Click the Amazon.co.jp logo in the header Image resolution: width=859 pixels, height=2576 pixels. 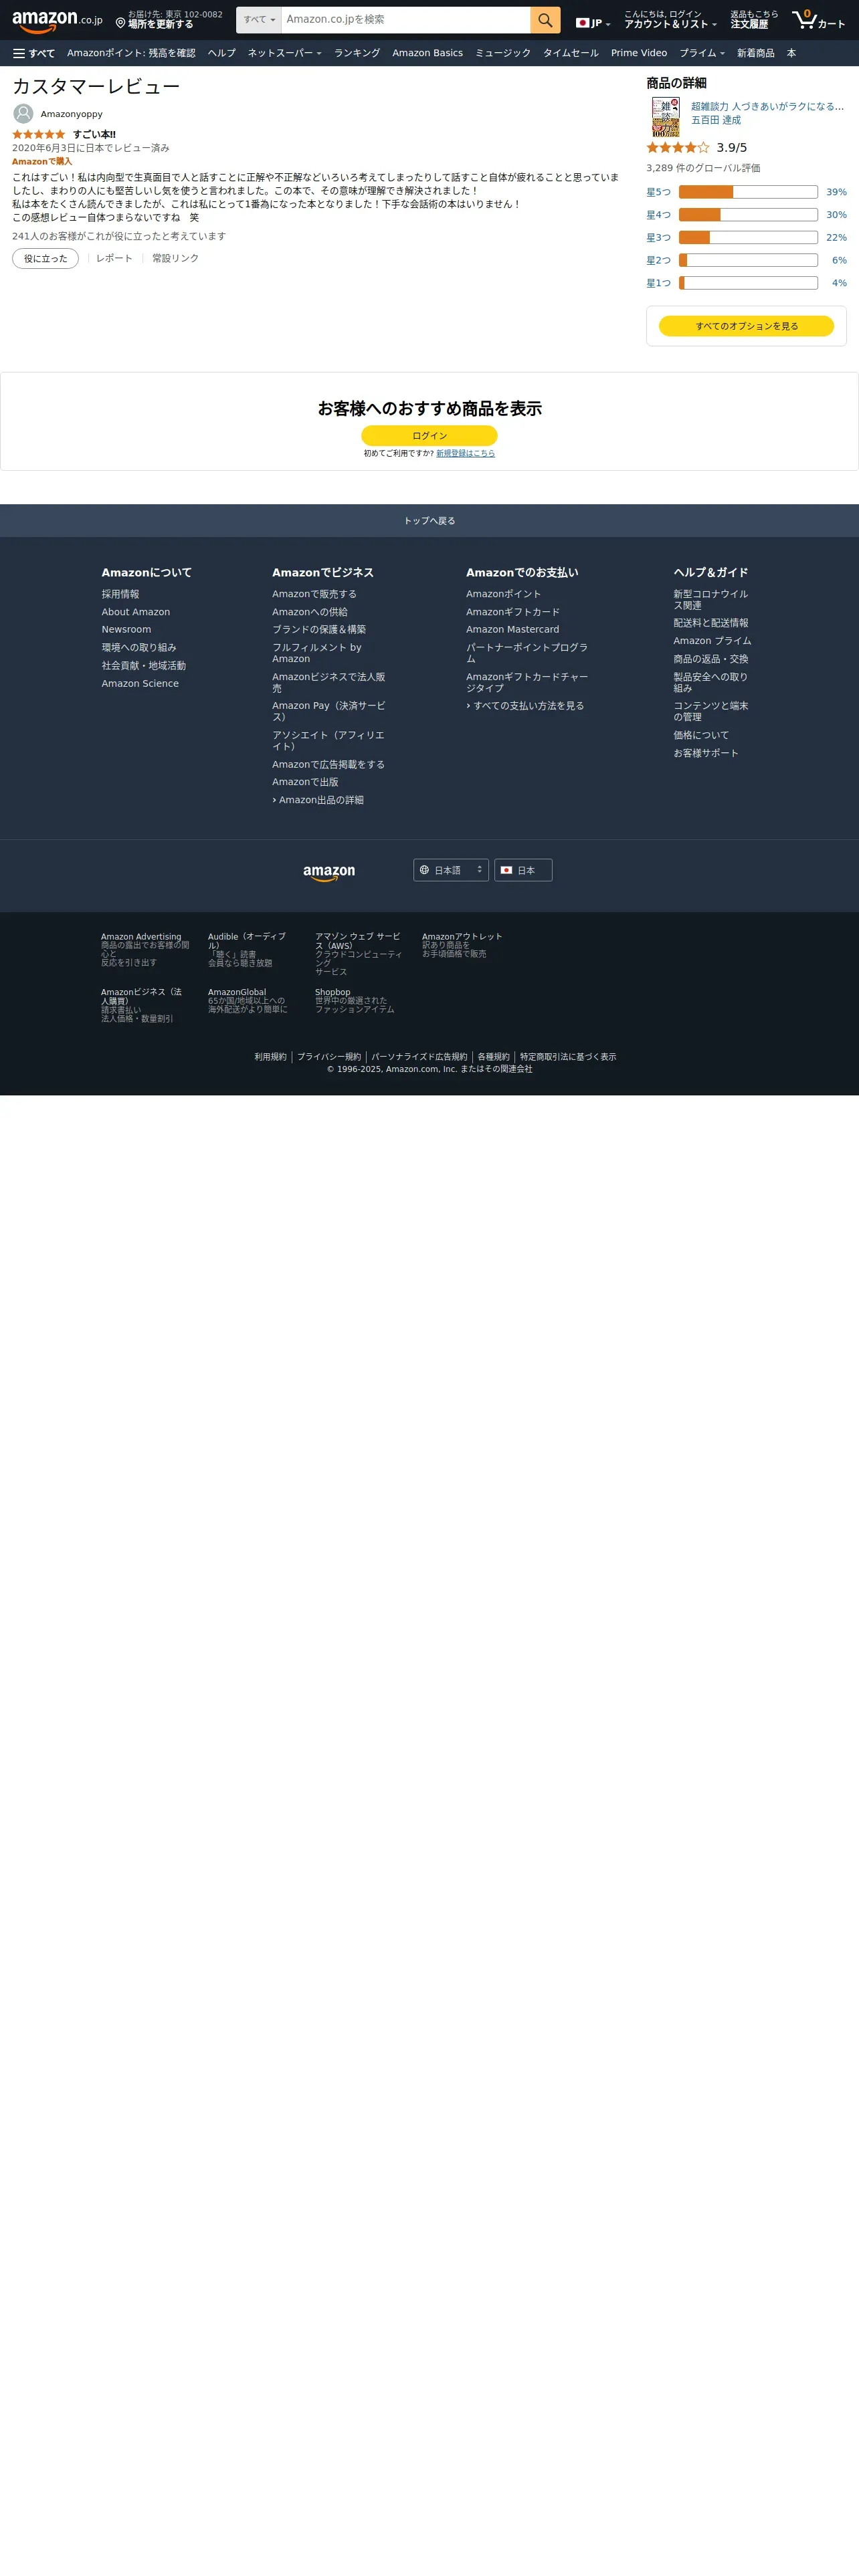tap(57, 21)
